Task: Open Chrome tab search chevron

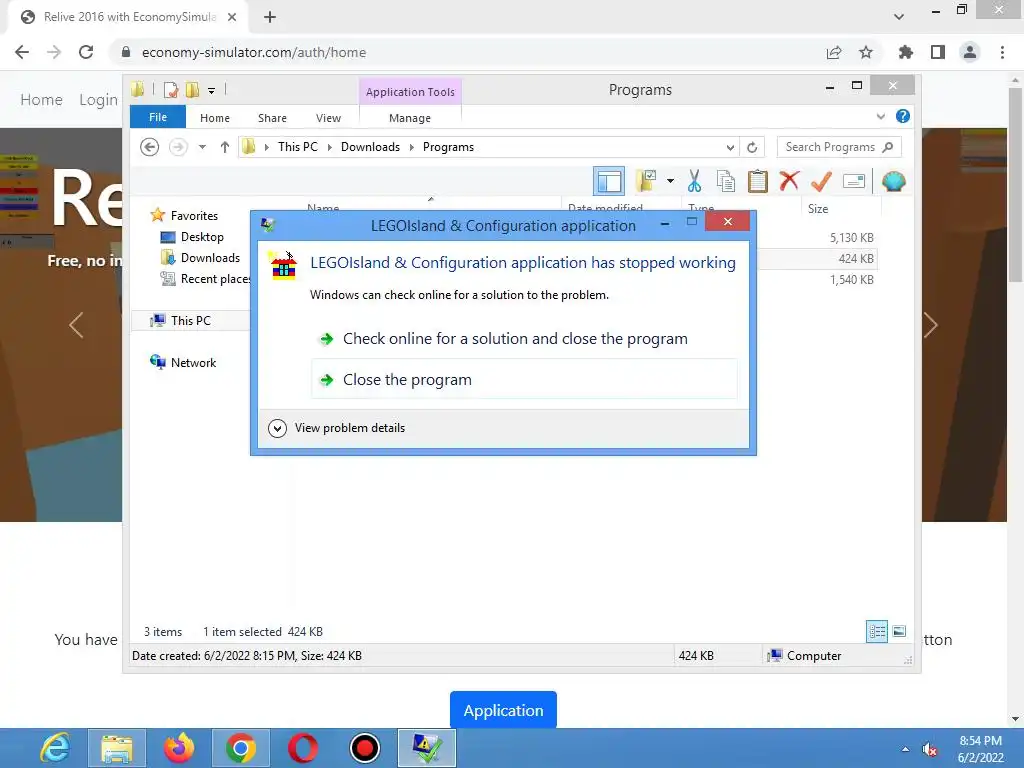Action: click(x=899, y=17)
